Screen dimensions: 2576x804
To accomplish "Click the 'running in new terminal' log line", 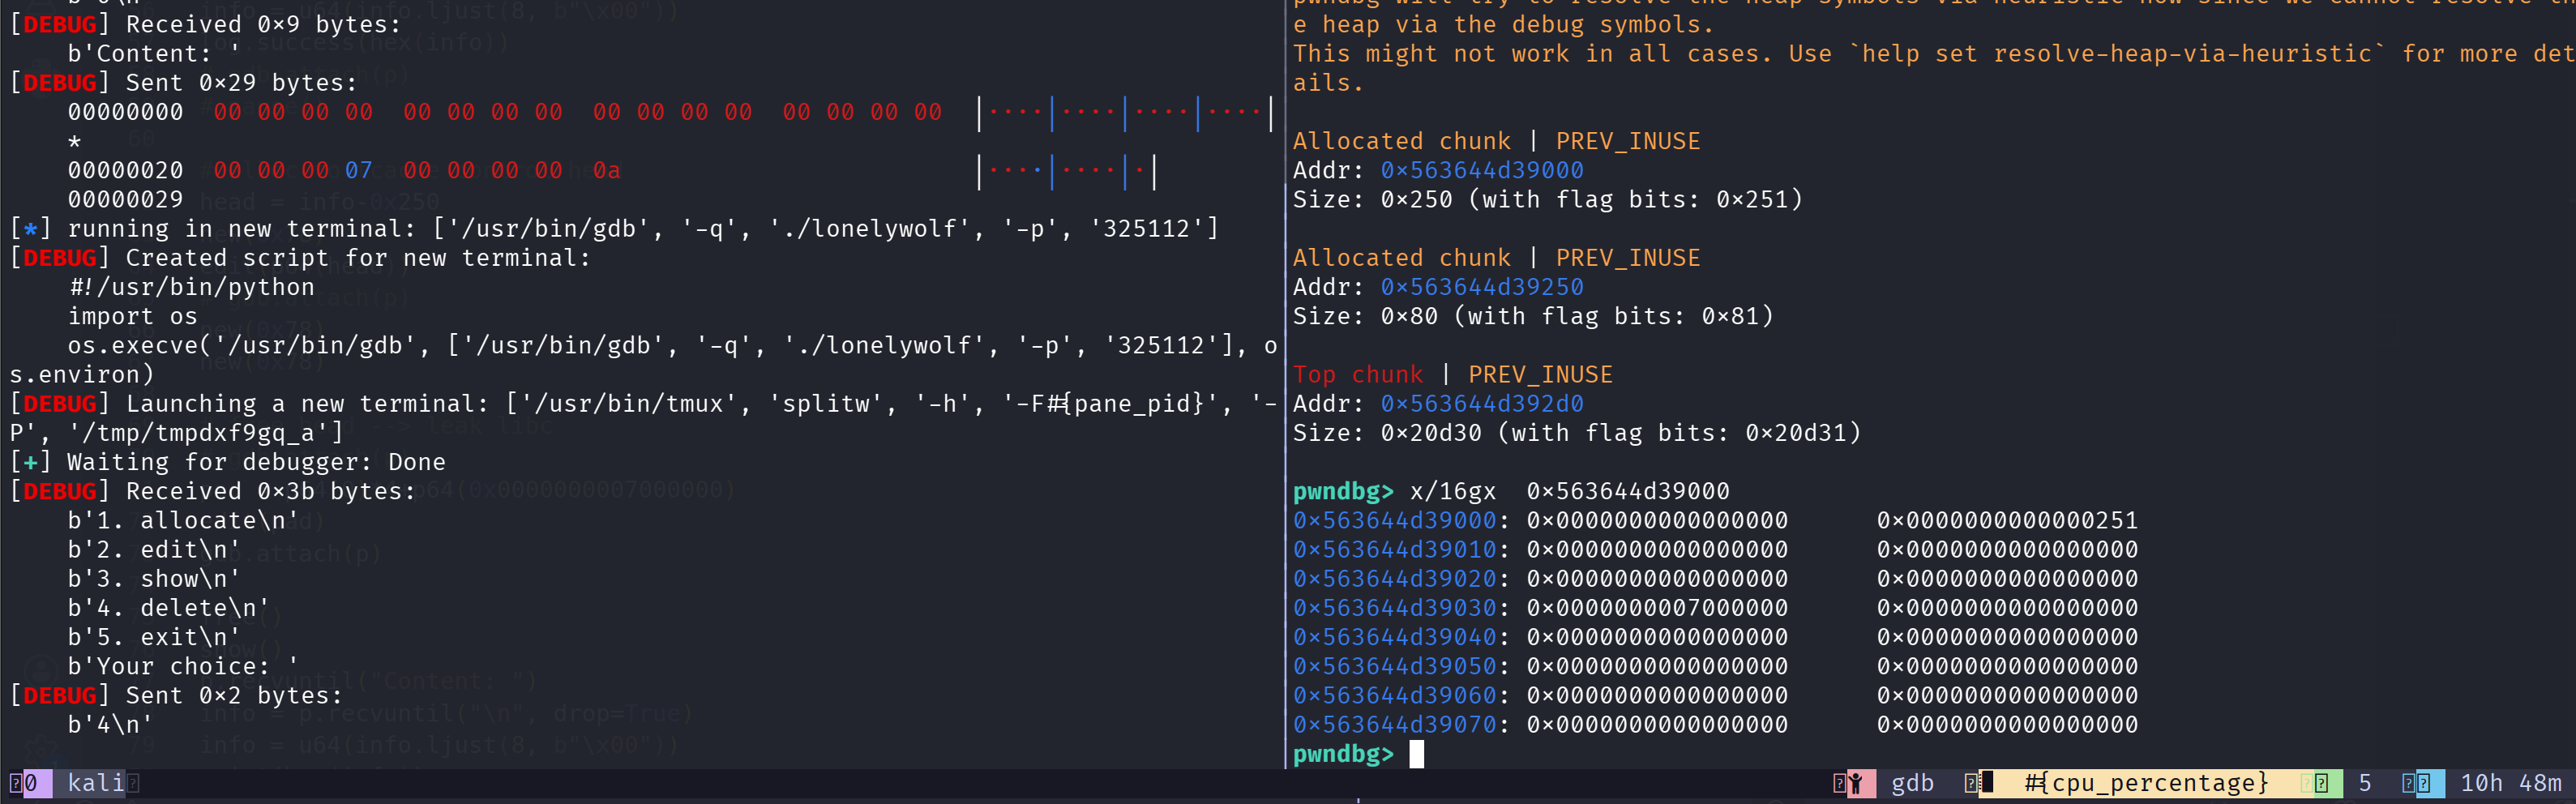I will pos(614,228).
